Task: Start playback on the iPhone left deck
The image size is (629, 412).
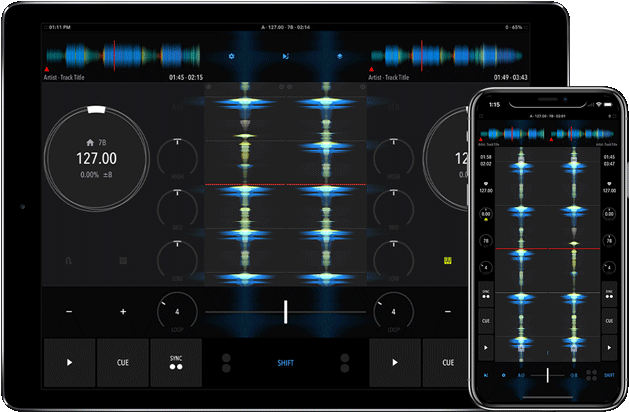Action: point(486,348)
